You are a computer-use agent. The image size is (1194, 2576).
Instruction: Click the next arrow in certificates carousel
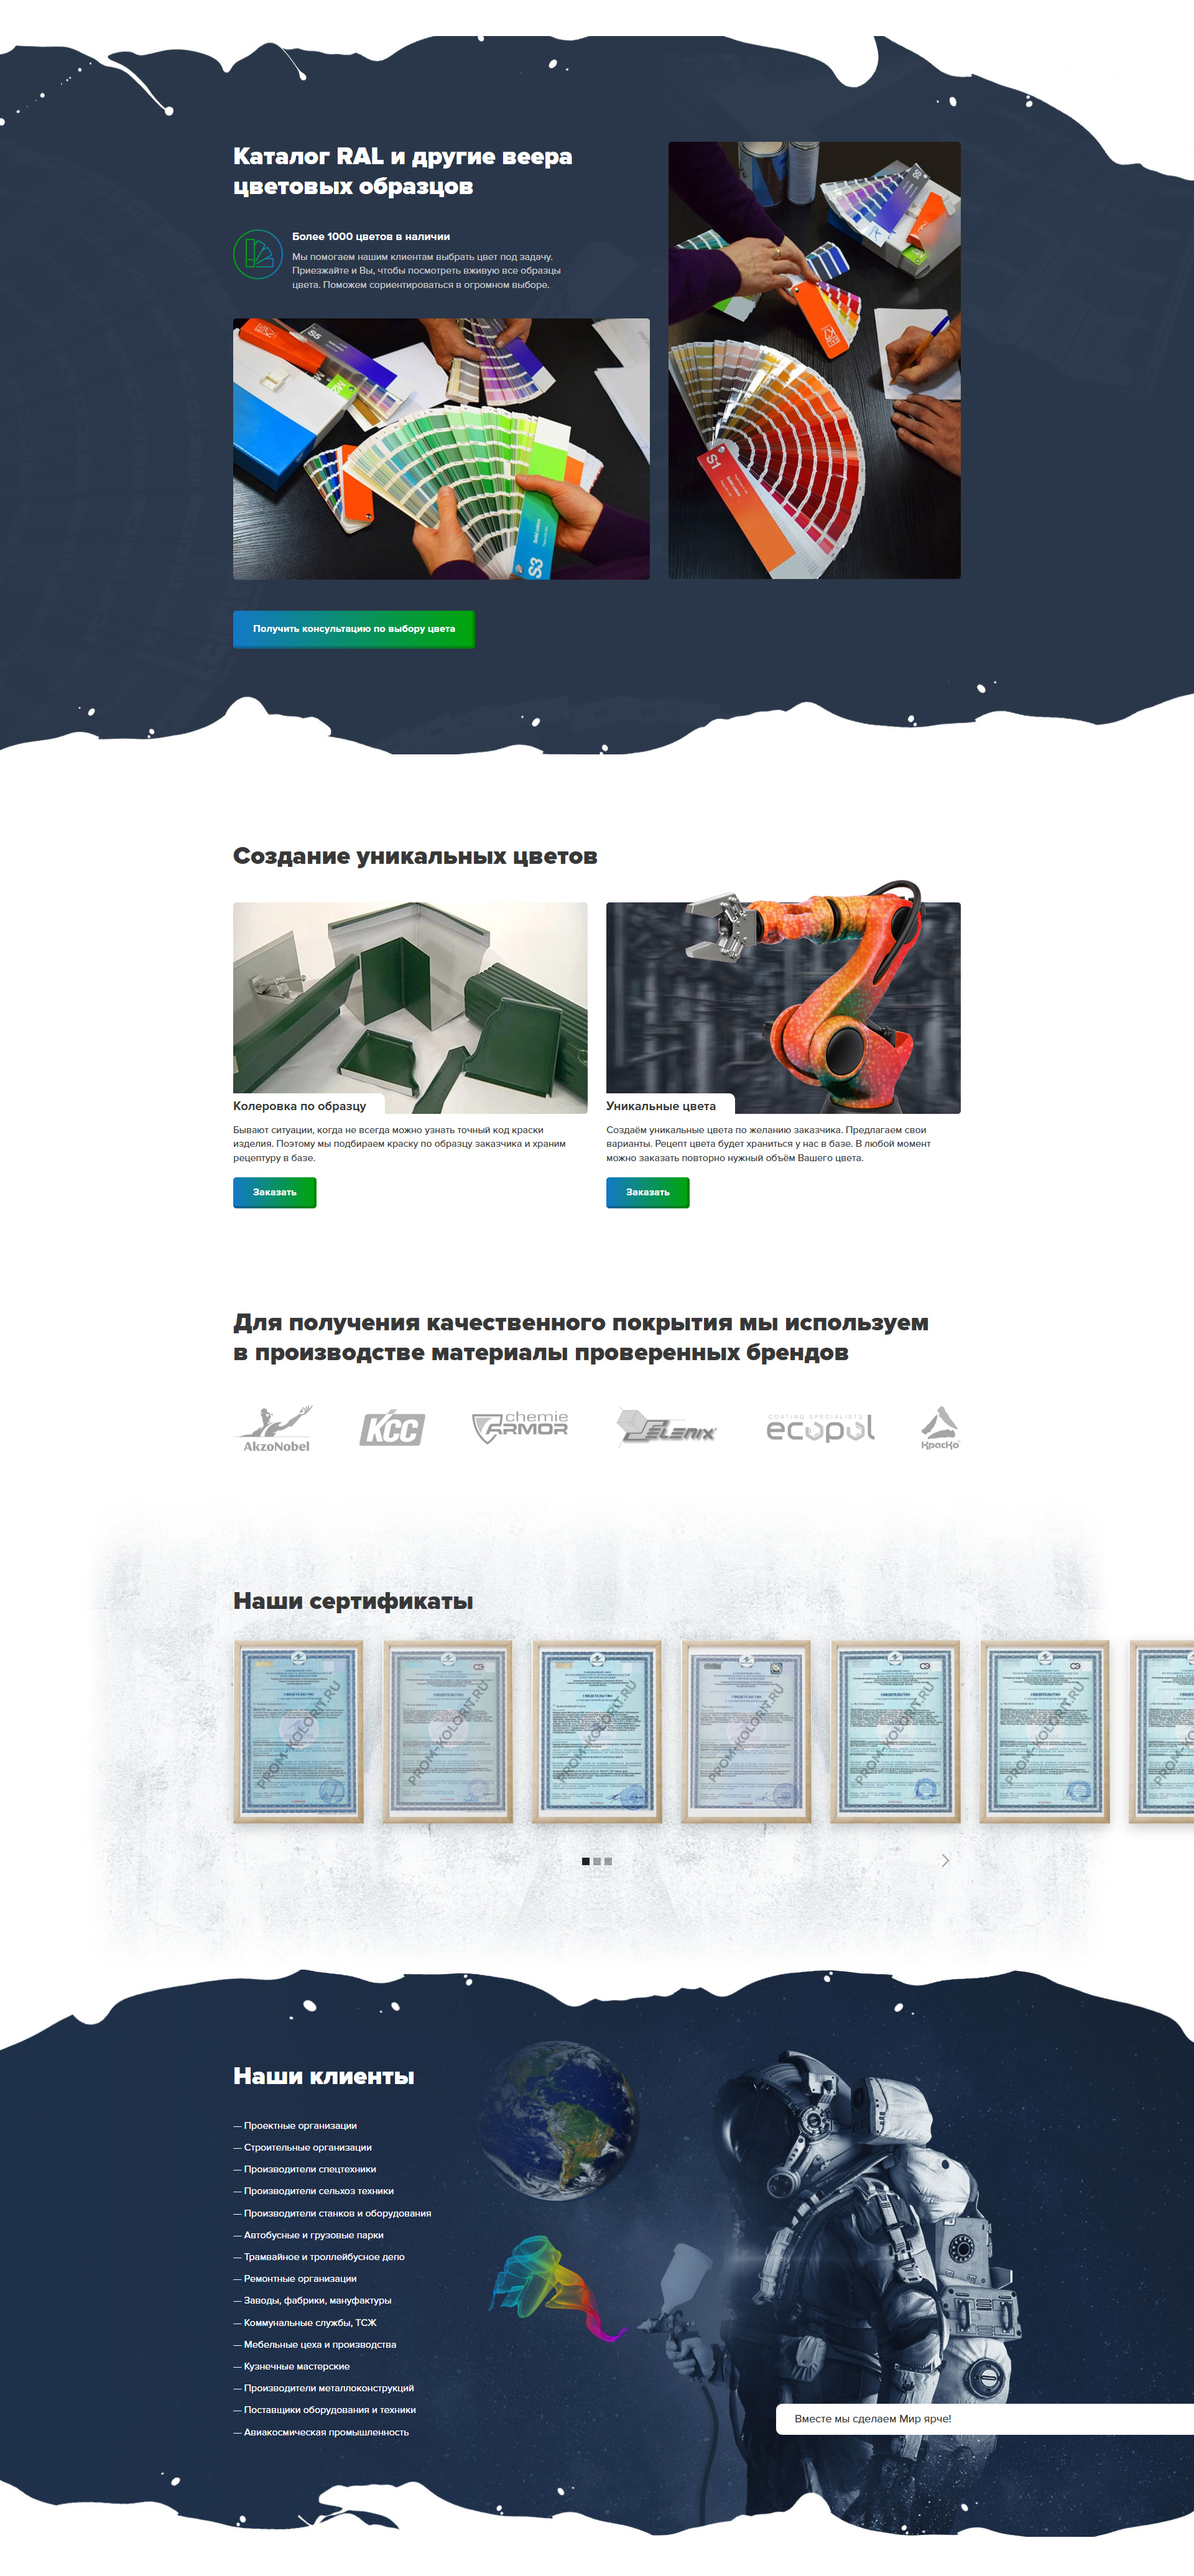pyautogui.click(x=945, y=1860)
